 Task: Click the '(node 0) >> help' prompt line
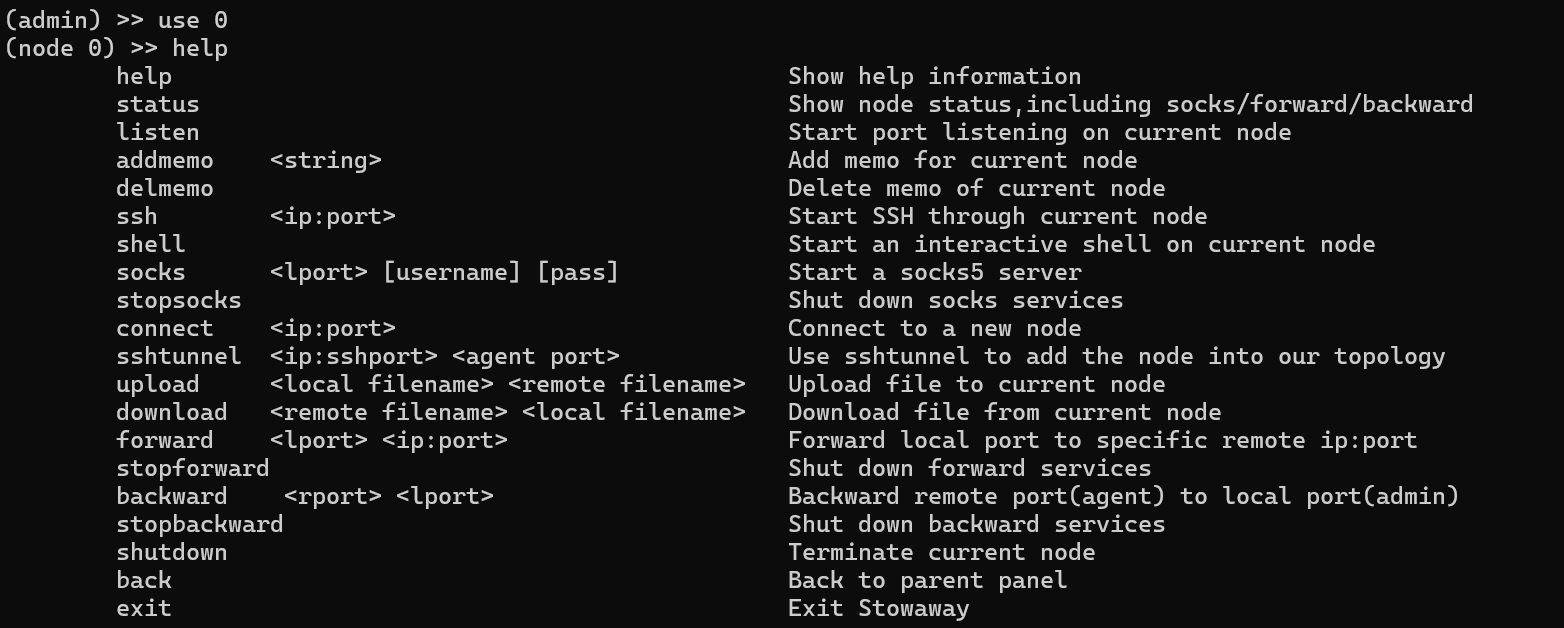[x=116, y=48]
